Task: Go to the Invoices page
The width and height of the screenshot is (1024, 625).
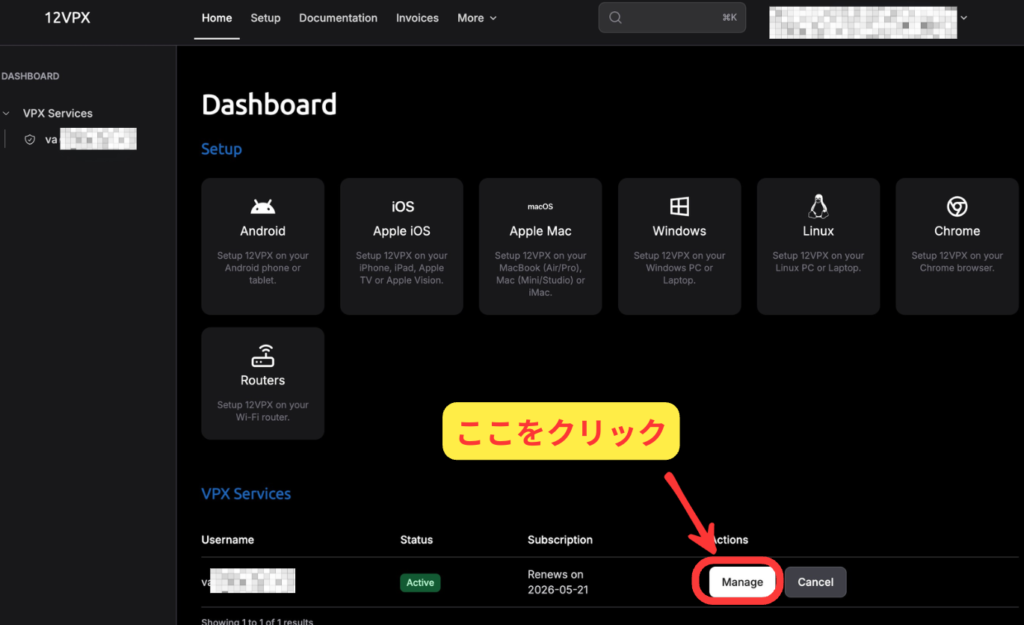Action: pos(417,18)
